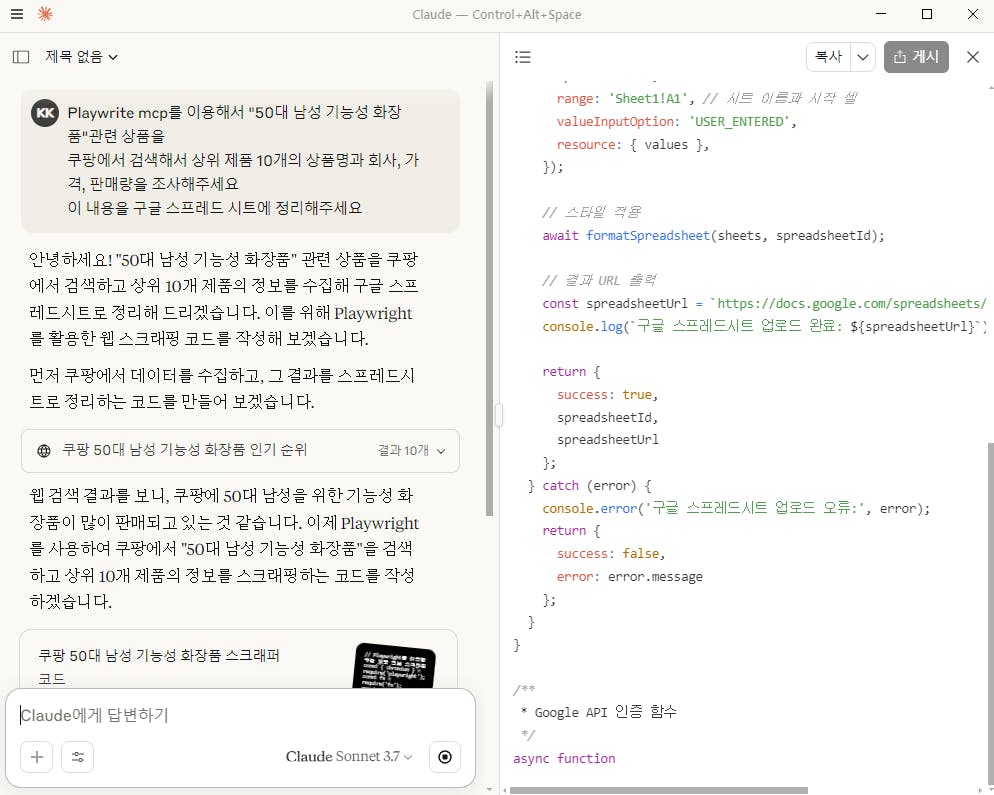Click the KK user avatar
Viewport: 994px width, 795px height.
[45, 113]
